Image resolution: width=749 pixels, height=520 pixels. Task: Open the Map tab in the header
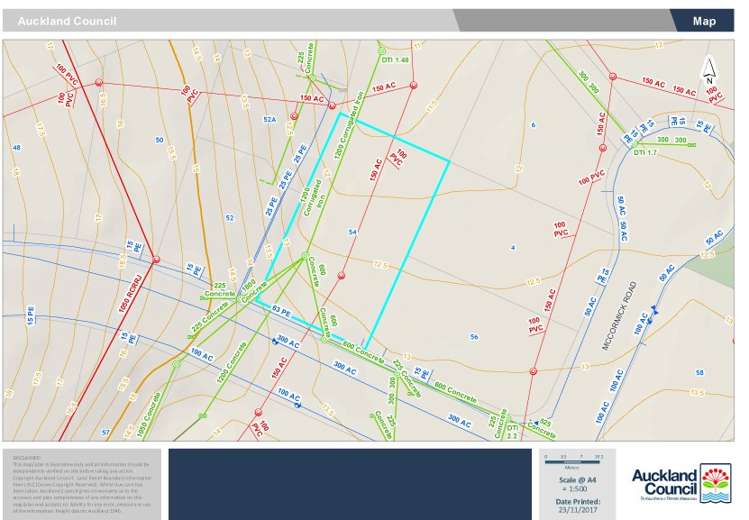coord(704,21)
